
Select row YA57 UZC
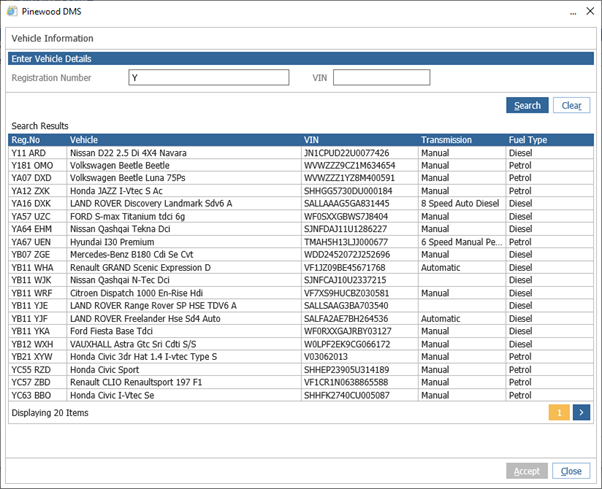point(301,216)
